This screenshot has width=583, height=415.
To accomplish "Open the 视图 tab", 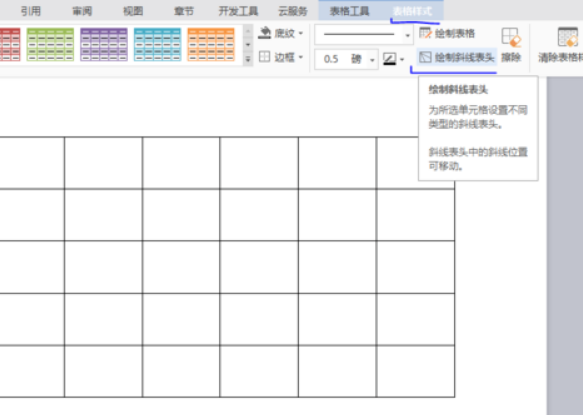I will click(133, 11).
